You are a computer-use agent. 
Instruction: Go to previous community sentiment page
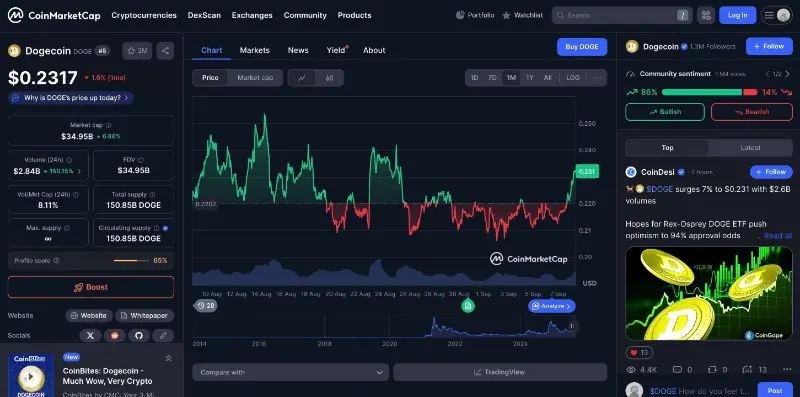(x=767, y=74)
